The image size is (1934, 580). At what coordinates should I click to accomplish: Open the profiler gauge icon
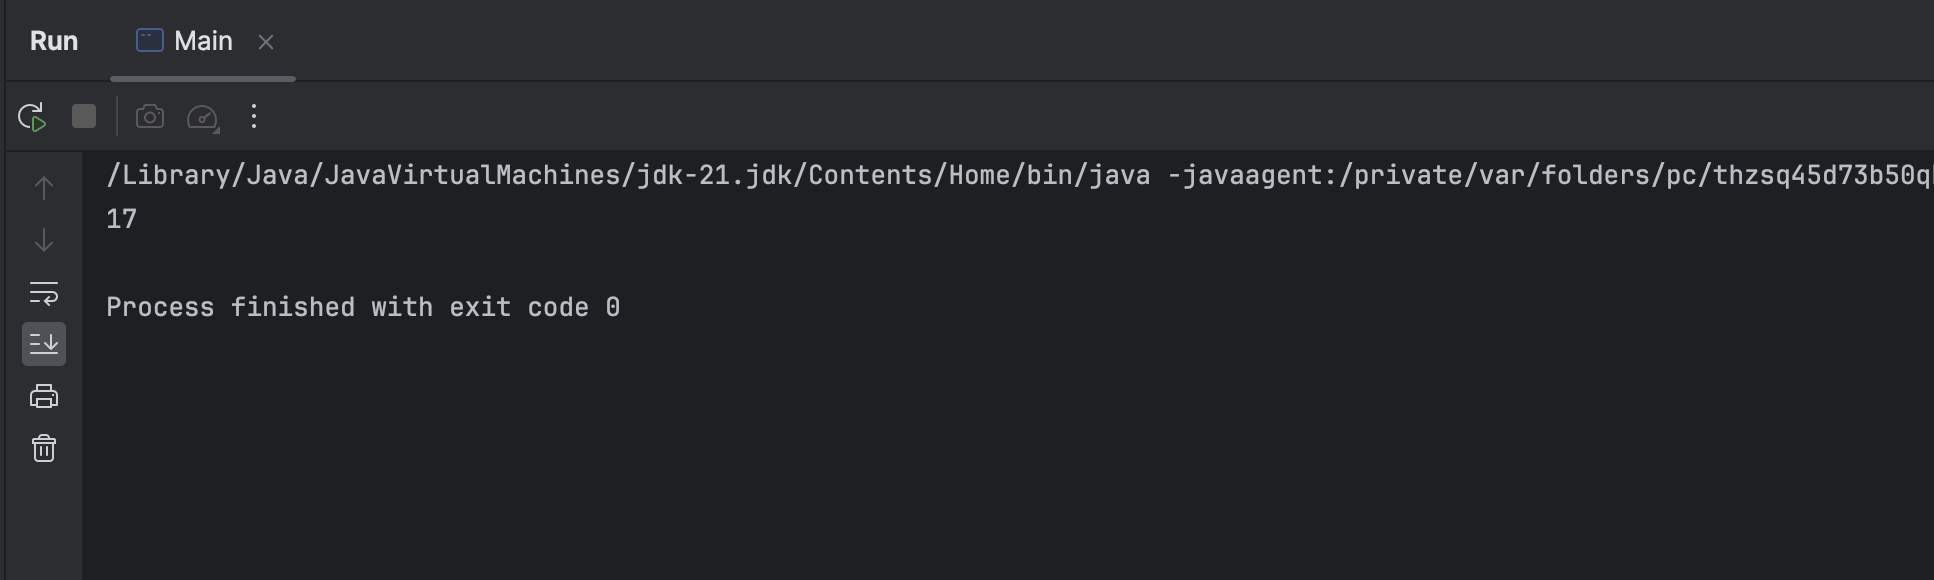coord(203,117)
